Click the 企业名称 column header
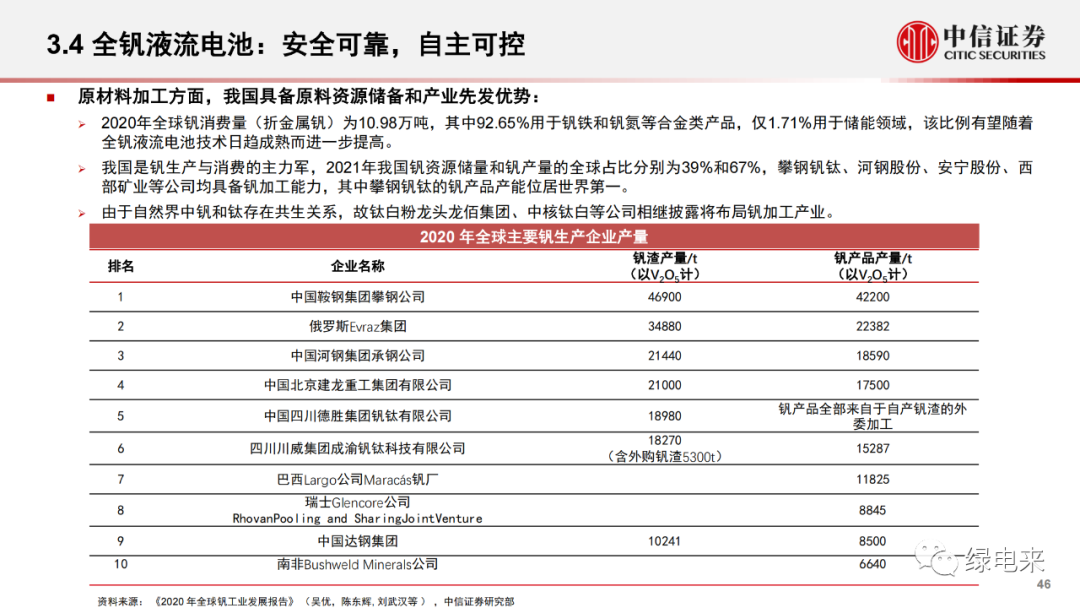 357,266
